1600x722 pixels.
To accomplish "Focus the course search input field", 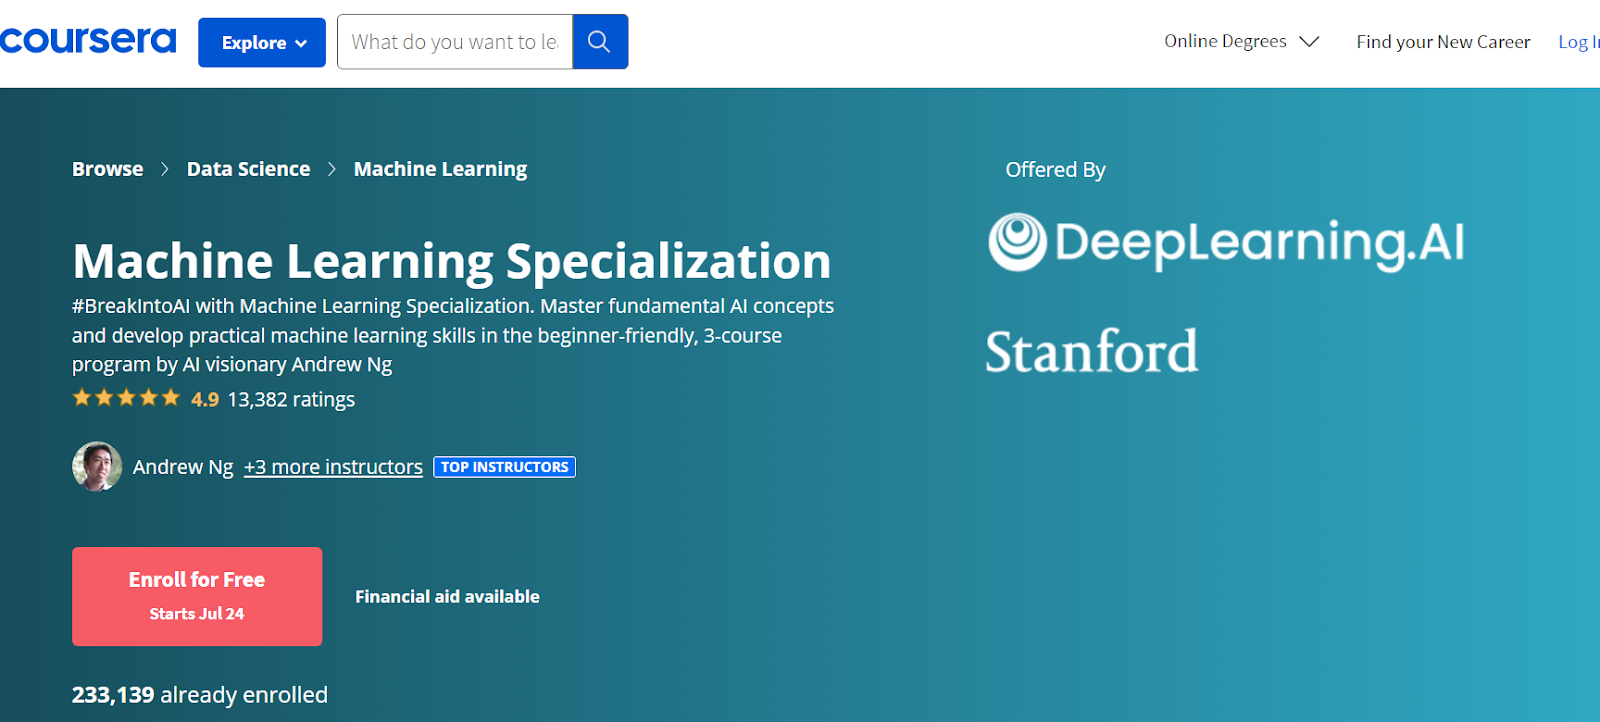I will tap(455, 42).
